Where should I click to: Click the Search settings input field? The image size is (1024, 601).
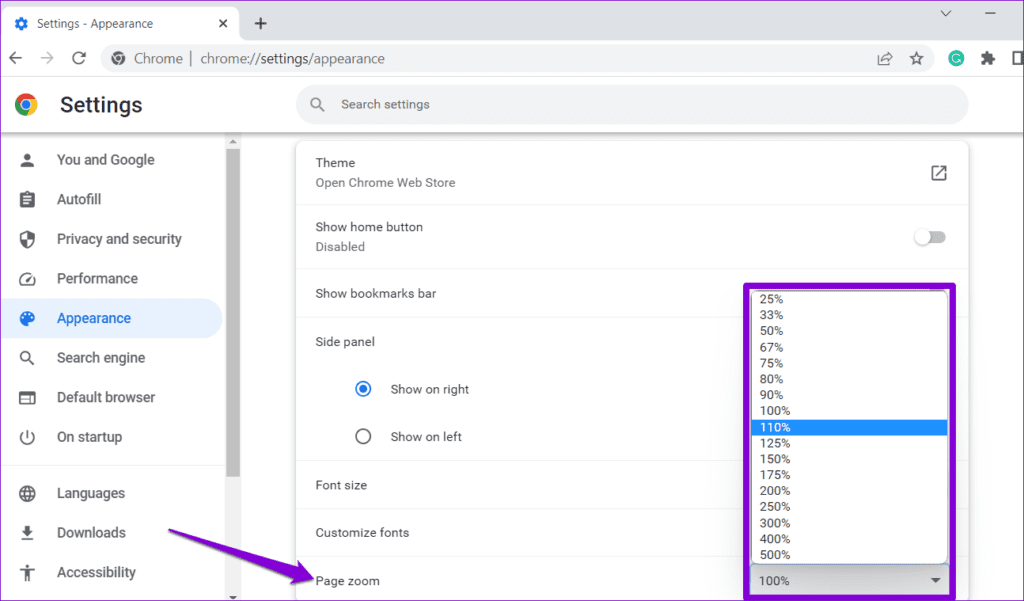point(632,105)
